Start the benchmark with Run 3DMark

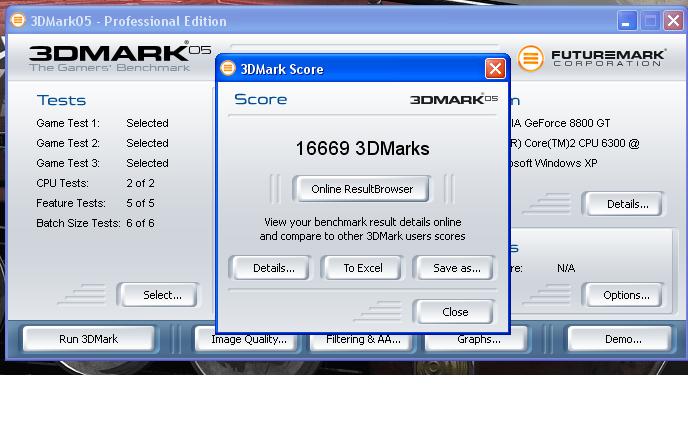(88, 339)
